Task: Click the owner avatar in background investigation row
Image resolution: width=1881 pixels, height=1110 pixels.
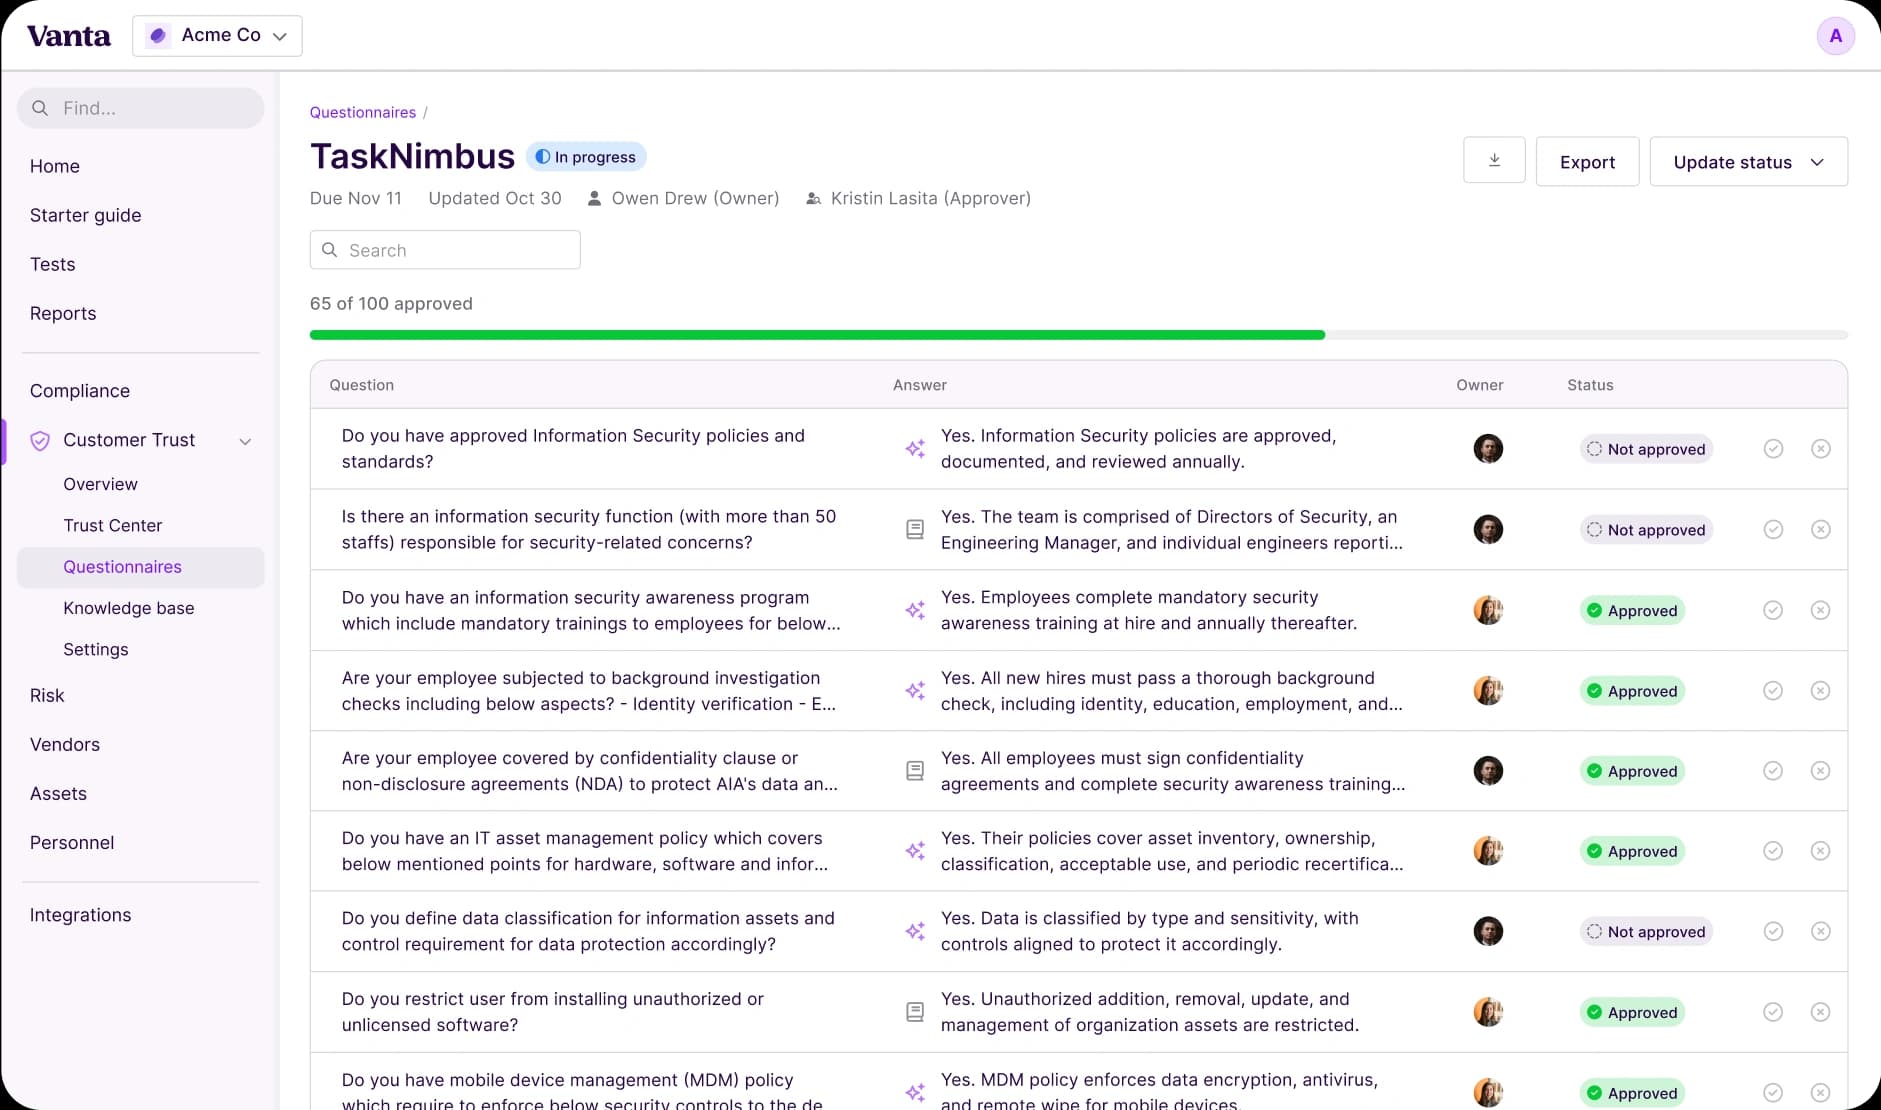Action: (x=1488, y=691)
